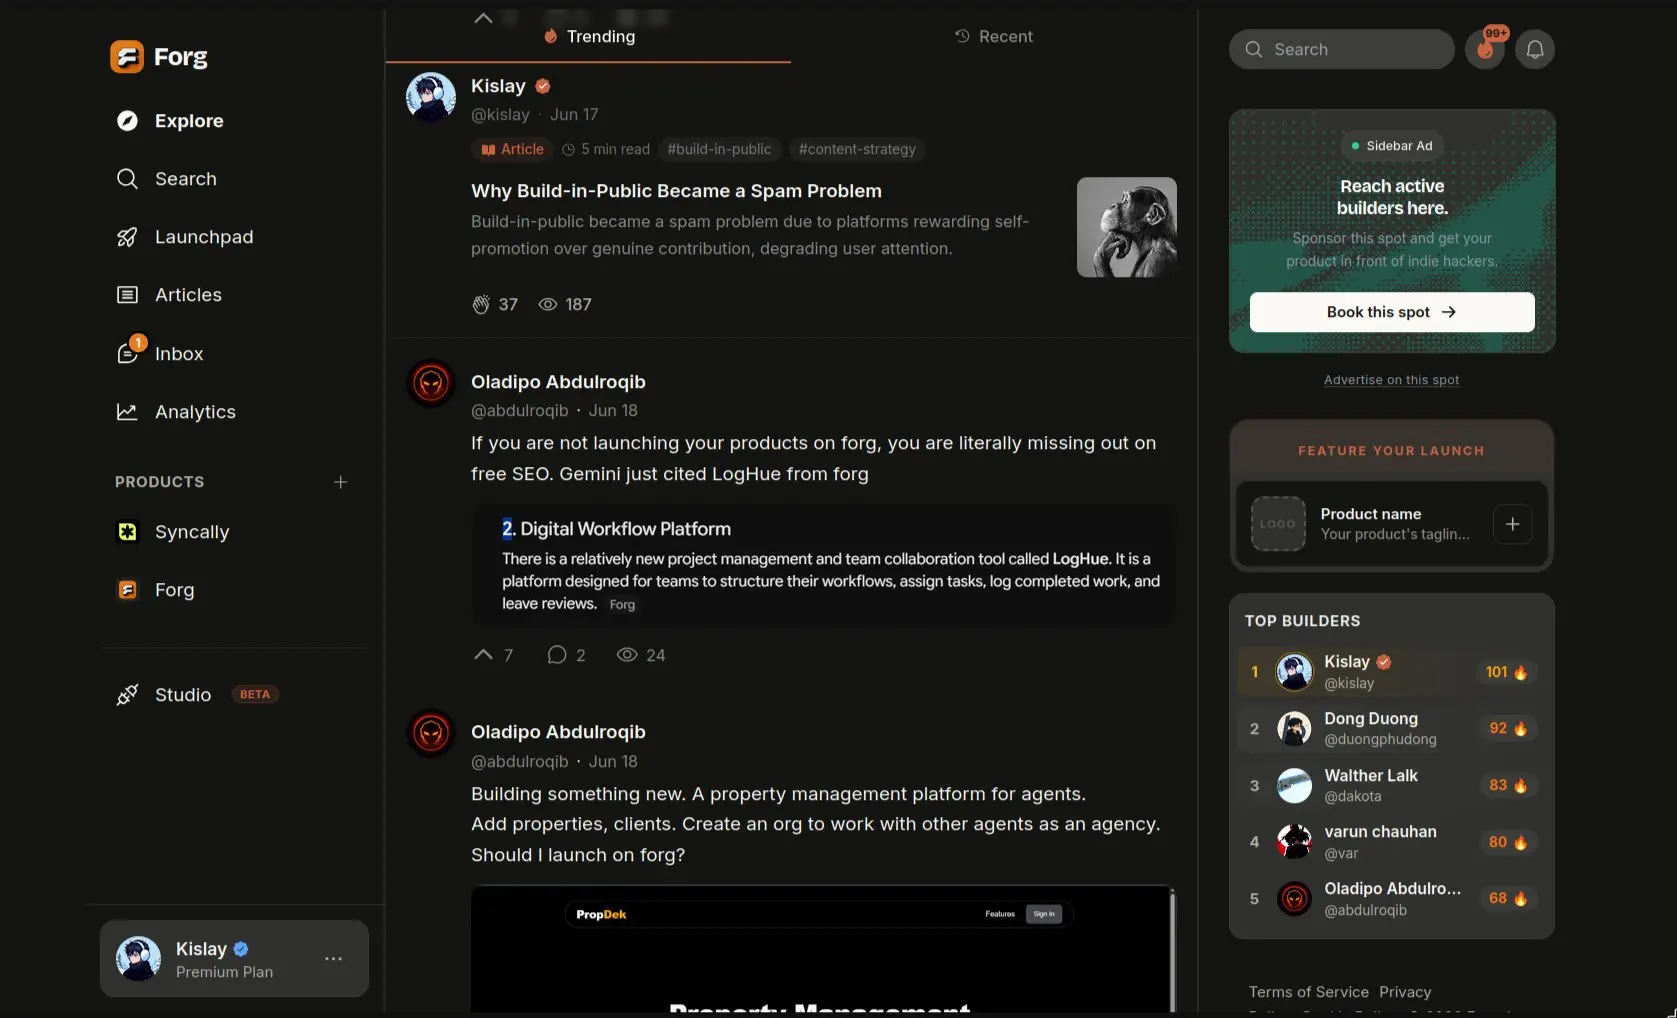This screenshot has height=1018, width=1677.
Task: Select the Forg product in sidebar
Action: click(155, 590)
